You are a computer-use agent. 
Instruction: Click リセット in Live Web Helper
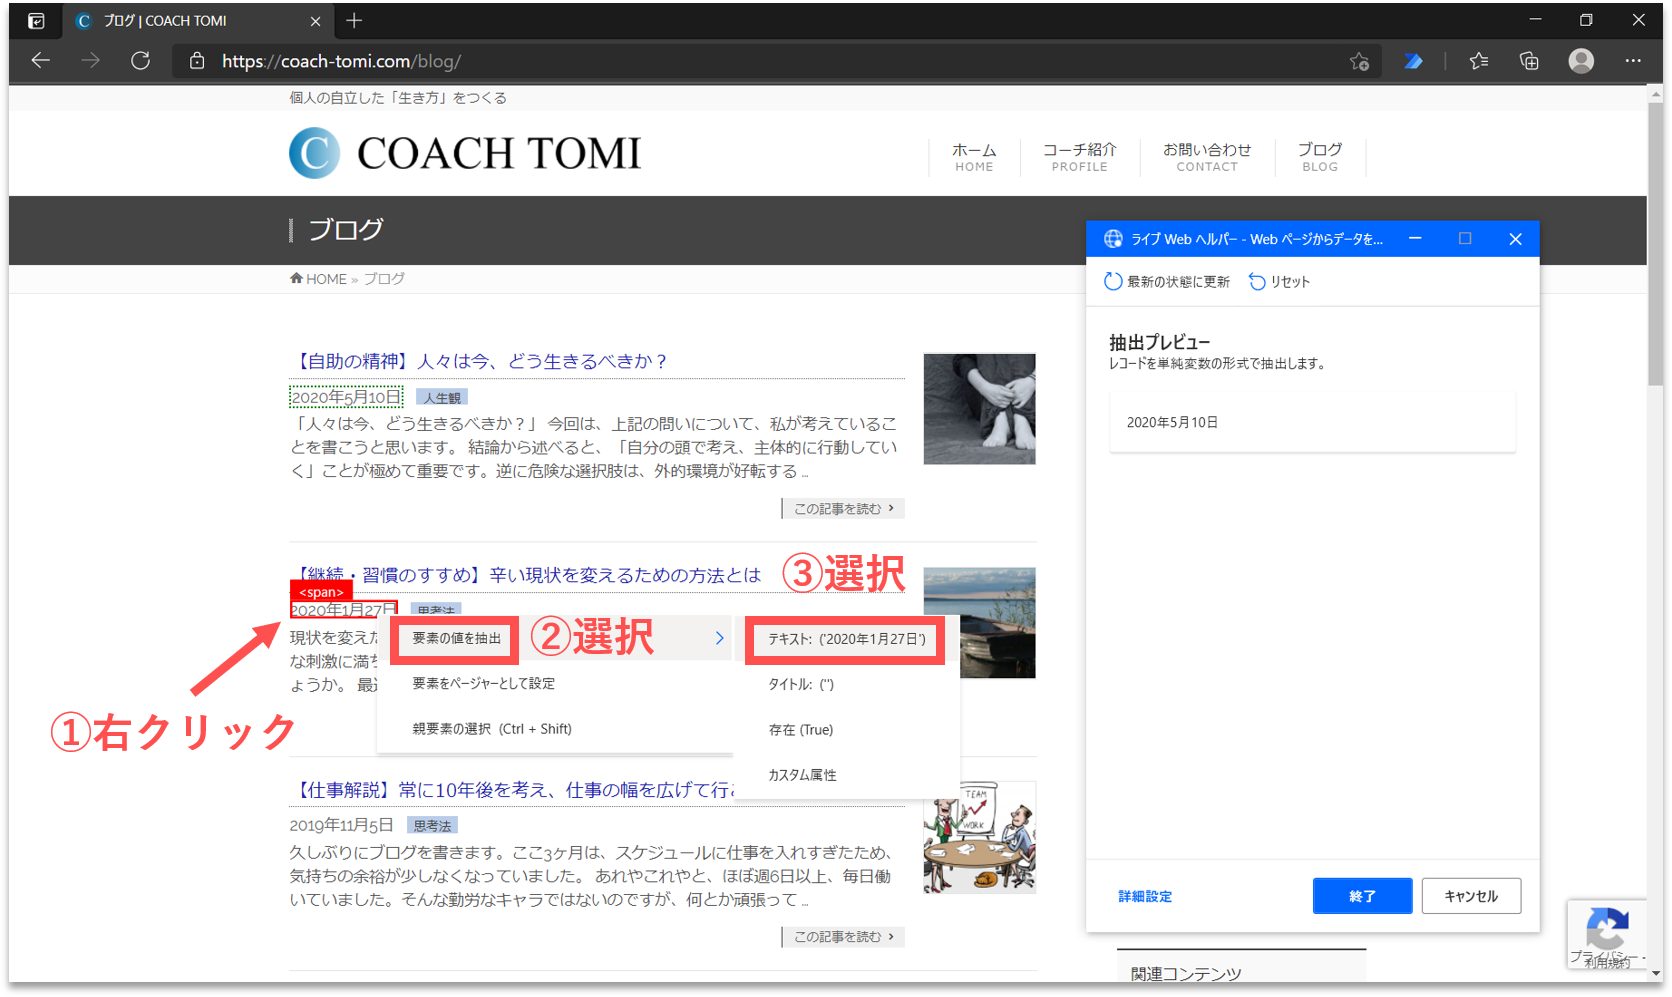point(1279,282)
